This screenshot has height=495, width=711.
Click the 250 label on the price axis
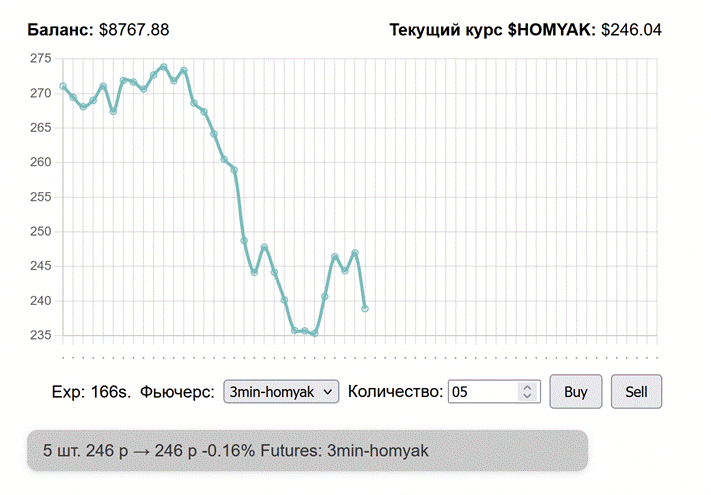(41, 231)
